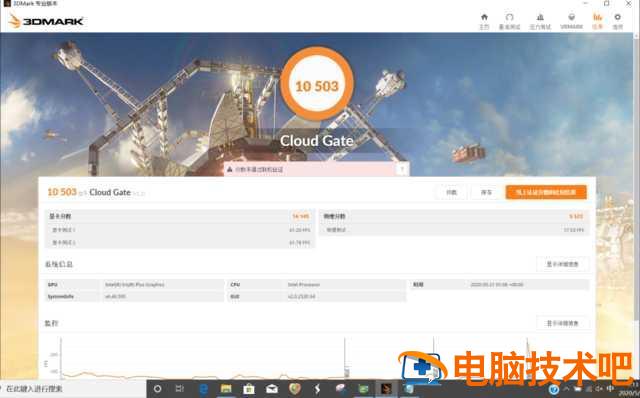Image resolution: width=640 pixels, height=398 pixels.
Task: Show details for system information section
Action: 562,264
